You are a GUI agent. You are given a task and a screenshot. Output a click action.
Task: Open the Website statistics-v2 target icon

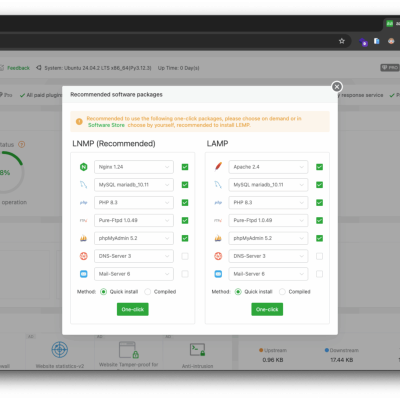(x=60, y=350)
